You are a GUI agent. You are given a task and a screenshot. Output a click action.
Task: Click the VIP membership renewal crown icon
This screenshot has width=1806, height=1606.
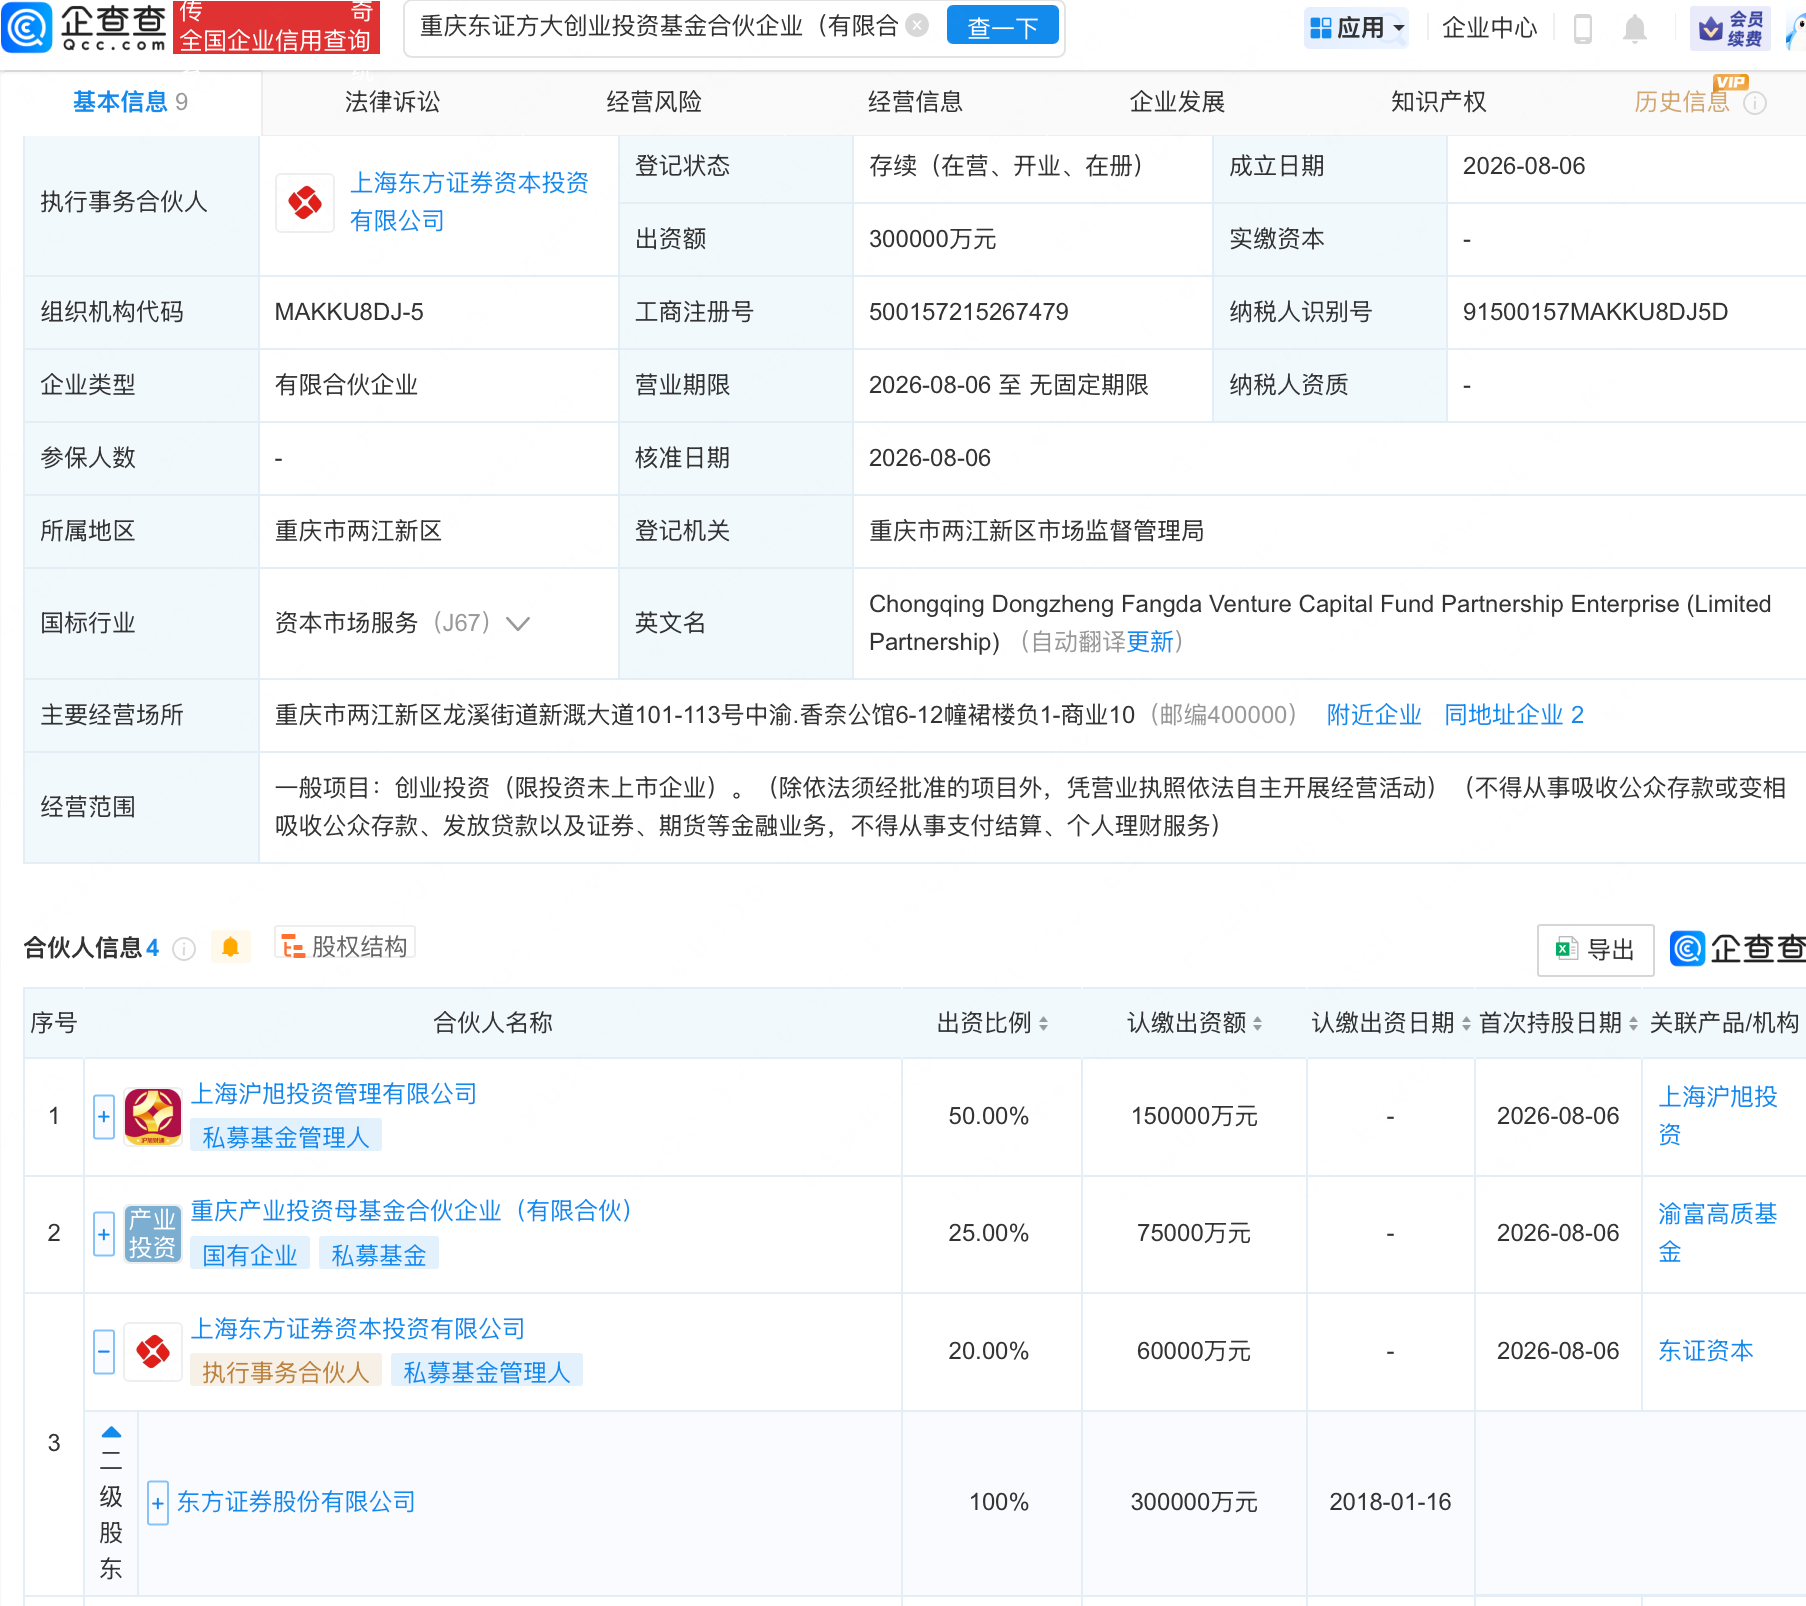pos(1731,28)
